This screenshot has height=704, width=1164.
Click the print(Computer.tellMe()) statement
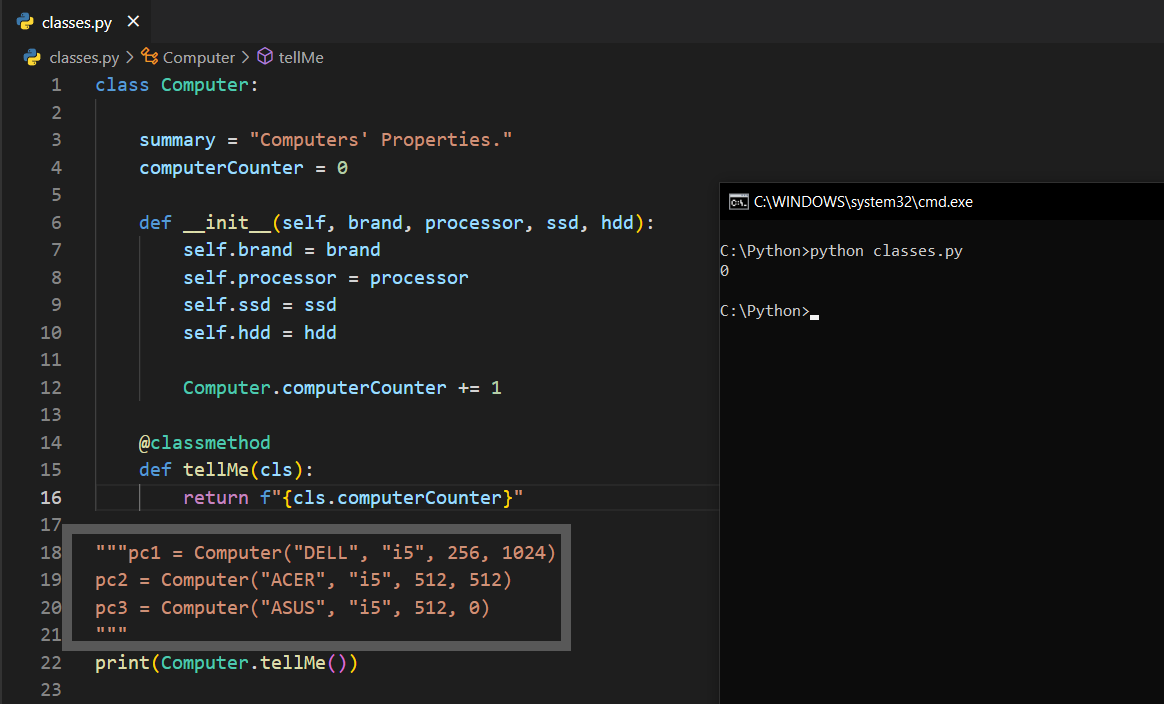[x=226, y=663]
